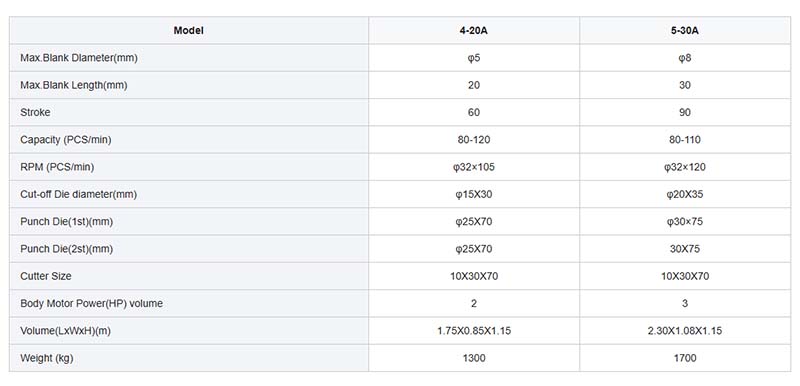Click the 2.30X1.08X1.15 volume cell
Screen dimensions: 800x386
(x=685, y=331)
